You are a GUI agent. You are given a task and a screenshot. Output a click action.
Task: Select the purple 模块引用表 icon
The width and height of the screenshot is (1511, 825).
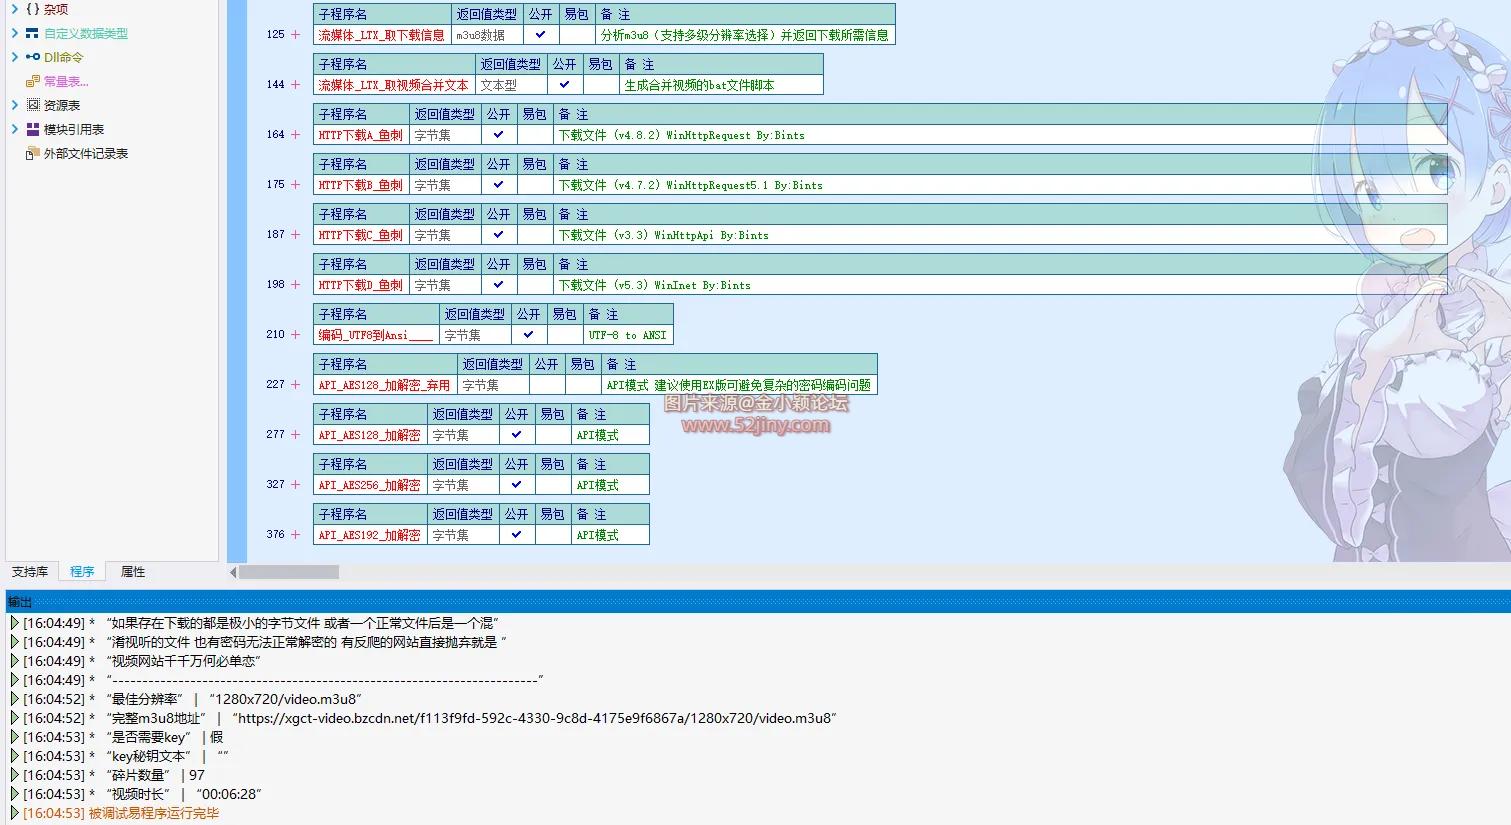click(33, 129)
